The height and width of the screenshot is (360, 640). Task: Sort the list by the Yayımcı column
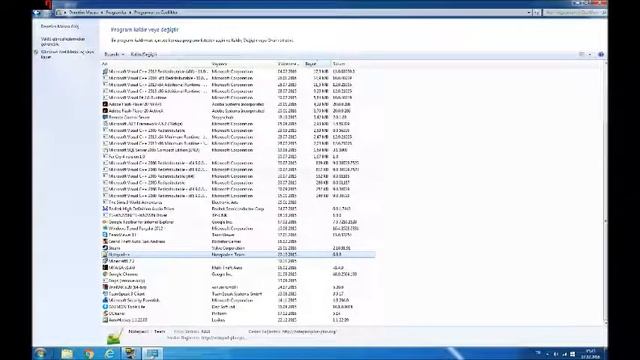point(219,64)
